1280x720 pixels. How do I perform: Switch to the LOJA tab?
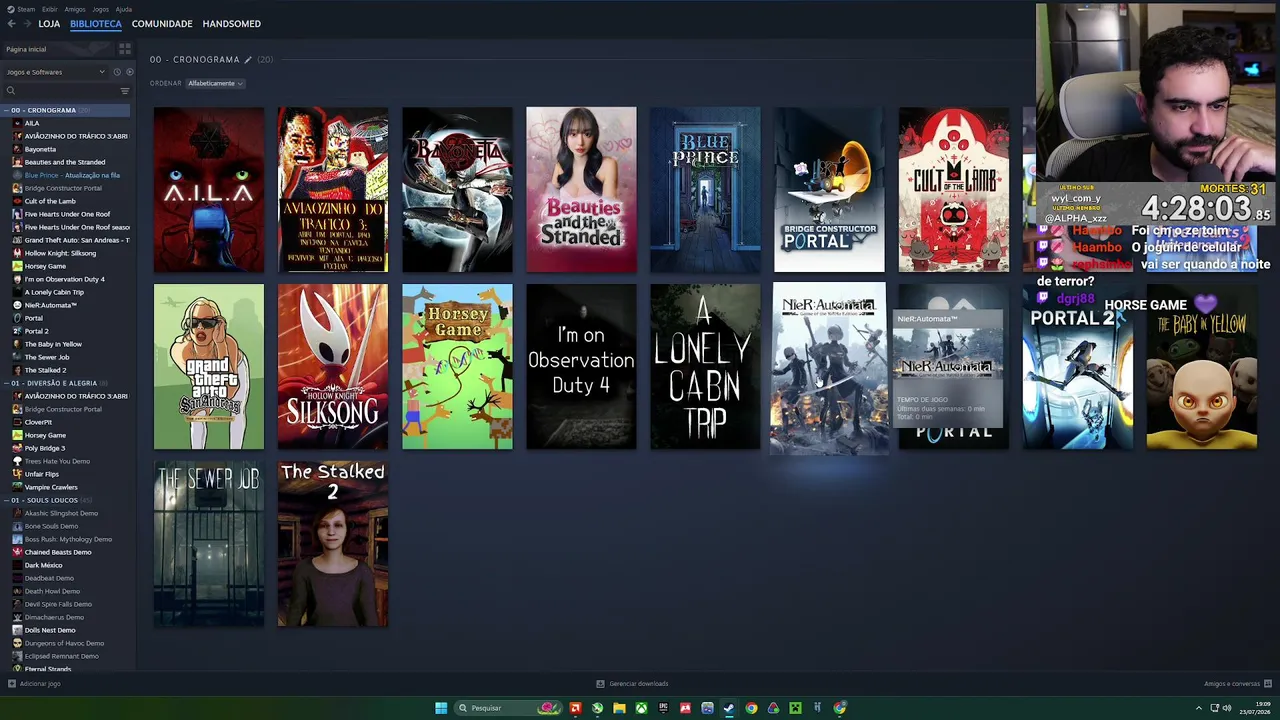49,24
